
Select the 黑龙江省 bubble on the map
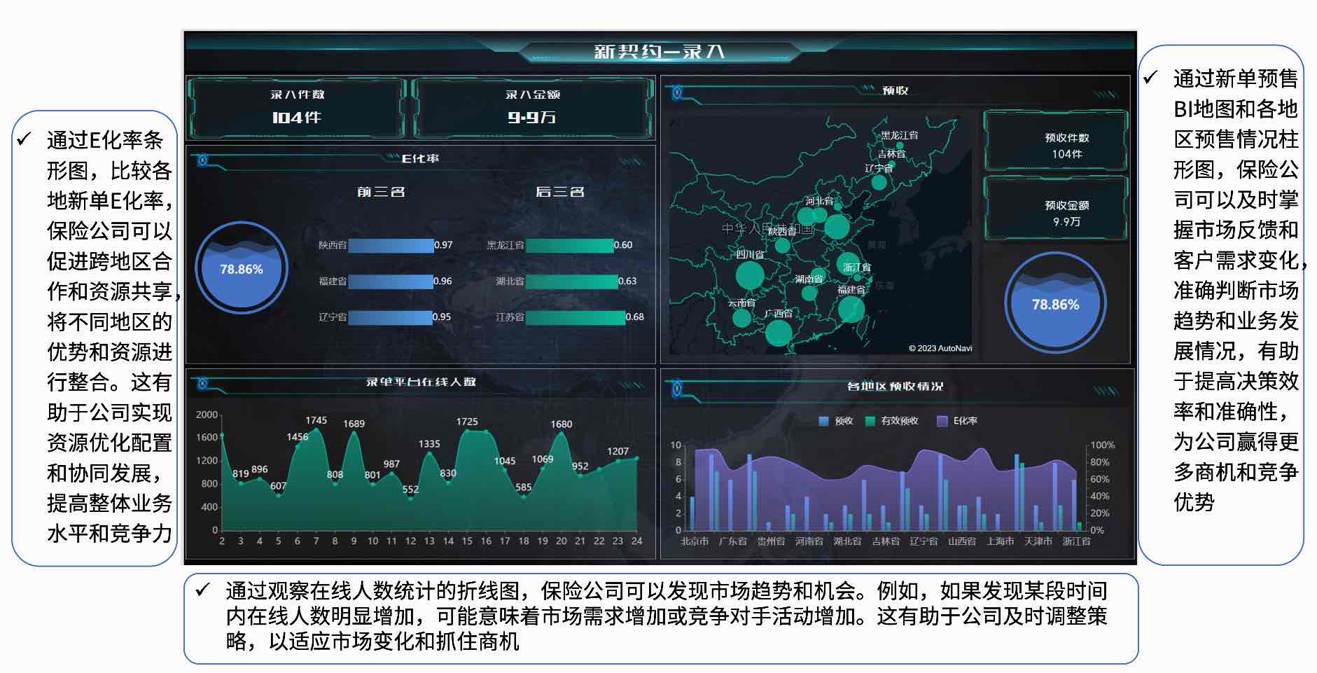point(899,146)
